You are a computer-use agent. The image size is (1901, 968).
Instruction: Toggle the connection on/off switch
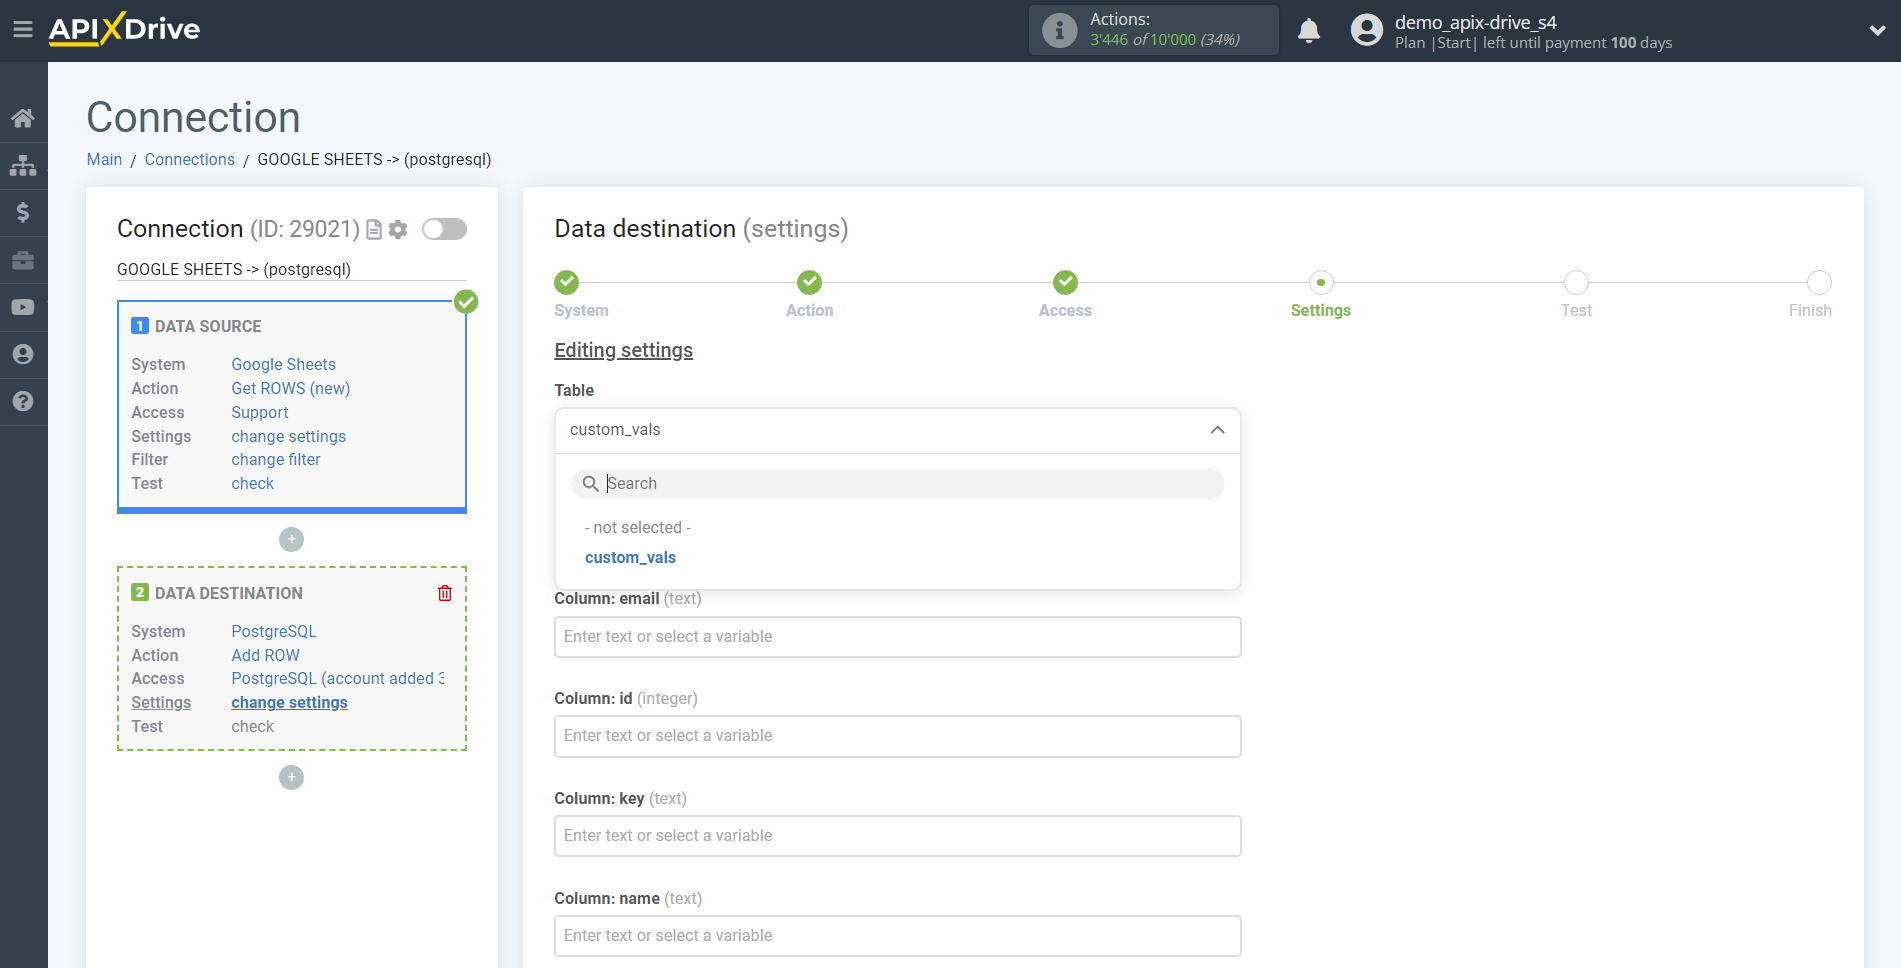(444, 229)
